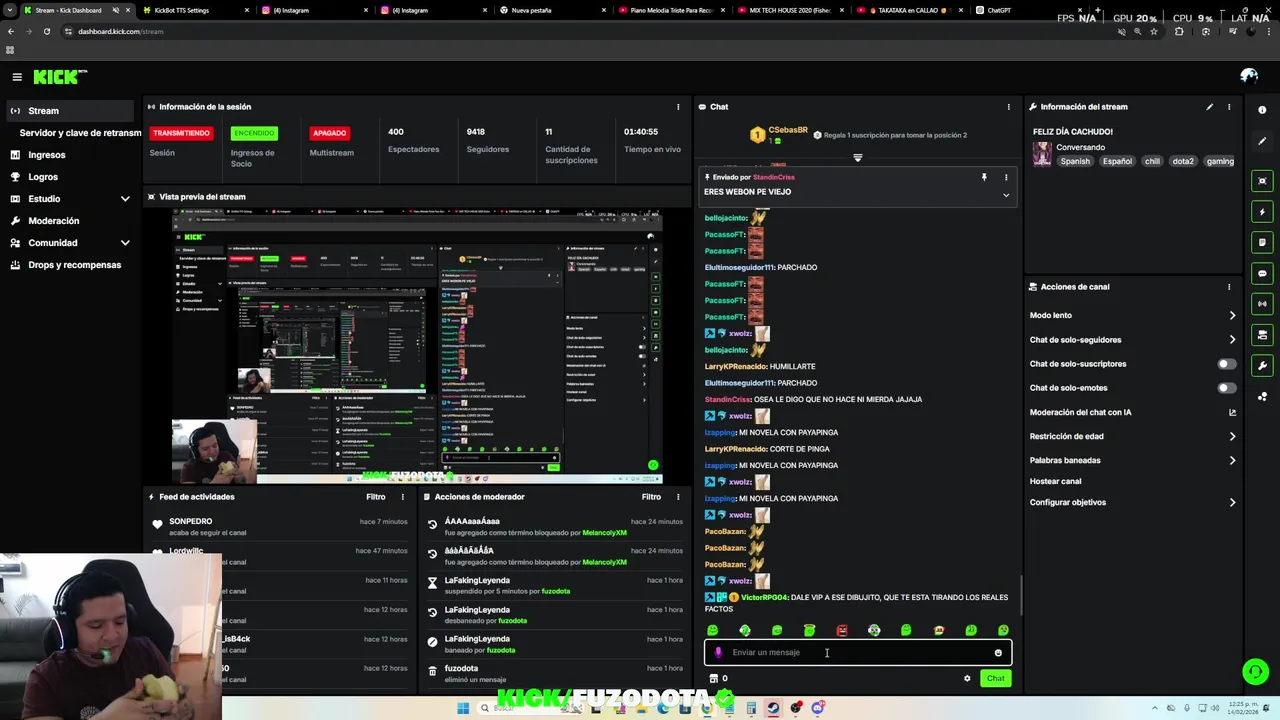
Task: Click the Kick logo
Action: point(59,77)
